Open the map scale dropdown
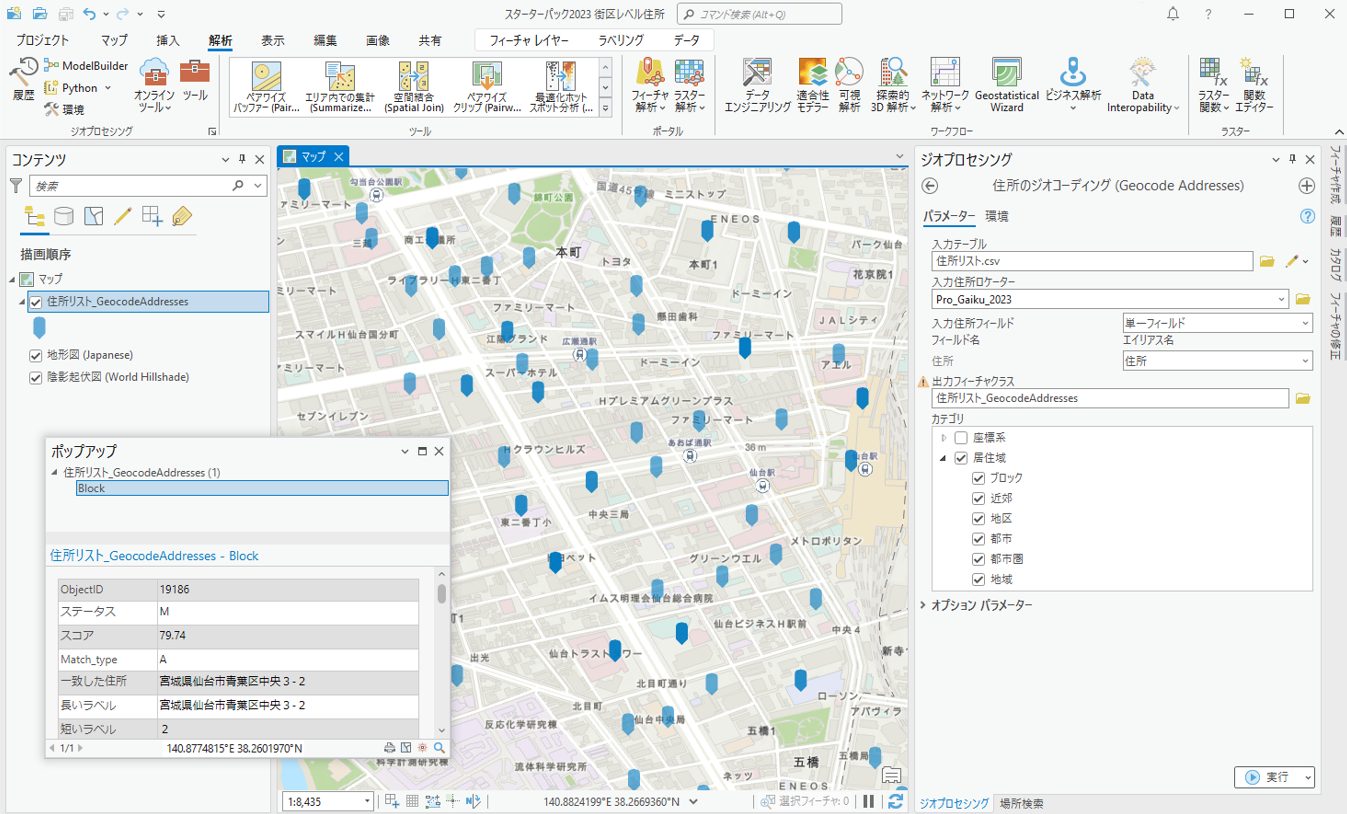Viewport: 1347px width, 814px height. (x=367, y=801)
